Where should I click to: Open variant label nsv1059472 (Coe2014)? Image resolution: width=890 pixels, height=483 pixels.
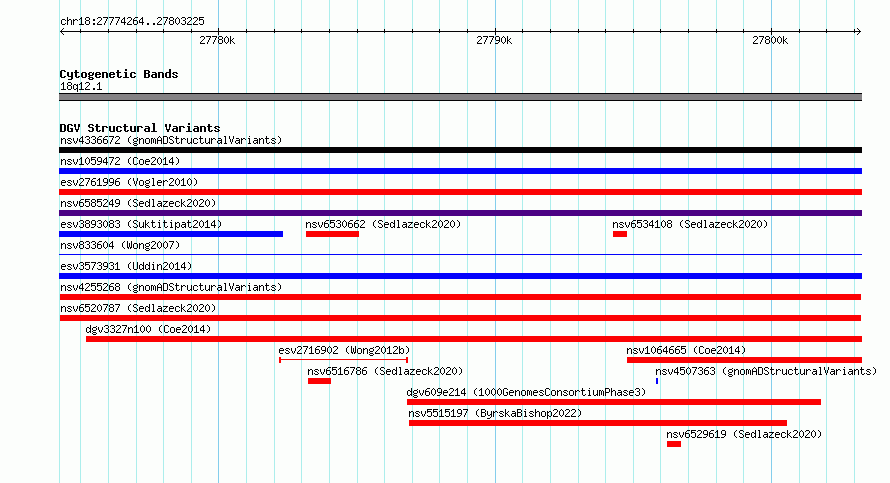click(120, 161)
